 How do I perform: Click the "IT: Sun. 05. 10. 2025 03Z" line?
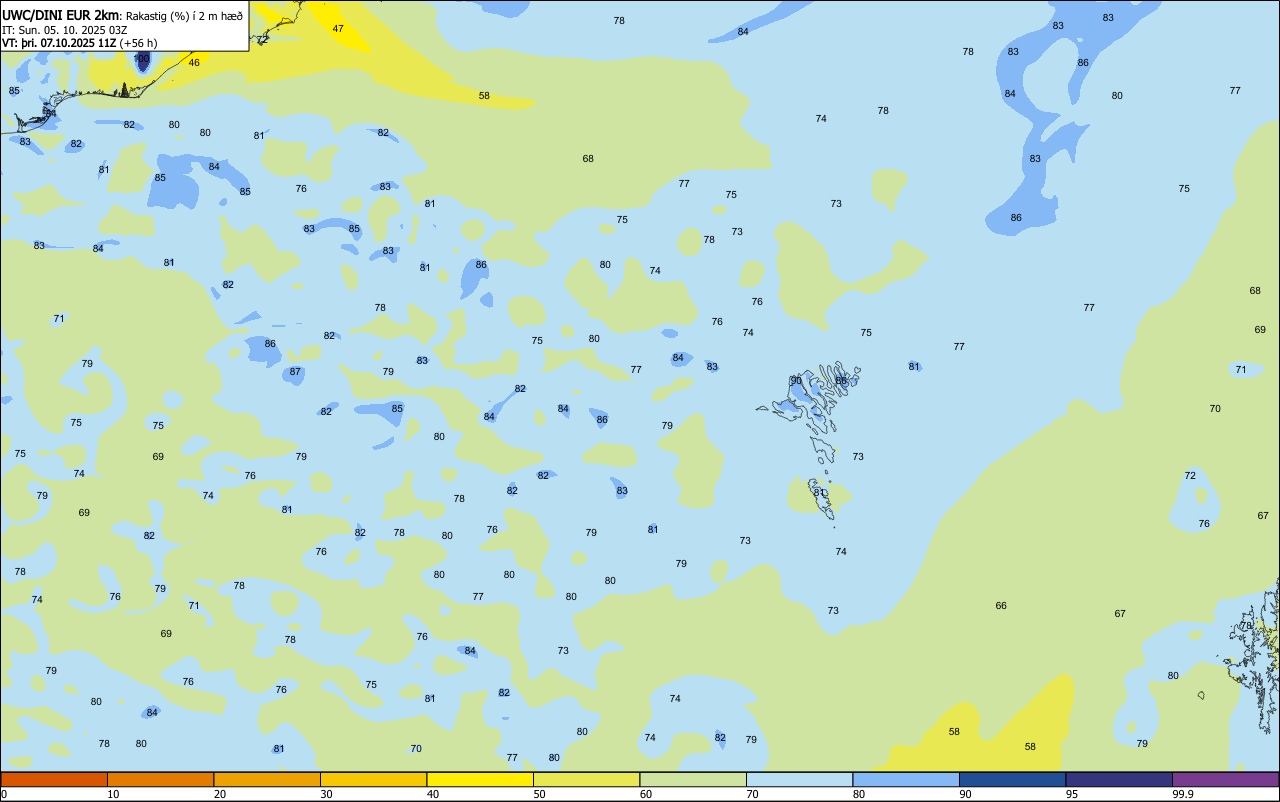coord(64,29)
